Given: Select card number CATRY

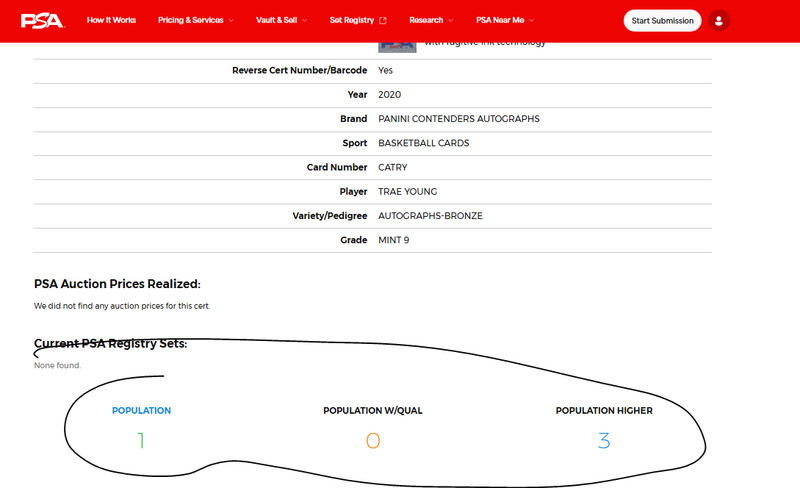Looking at the screenshot, I should pos(392,167).
